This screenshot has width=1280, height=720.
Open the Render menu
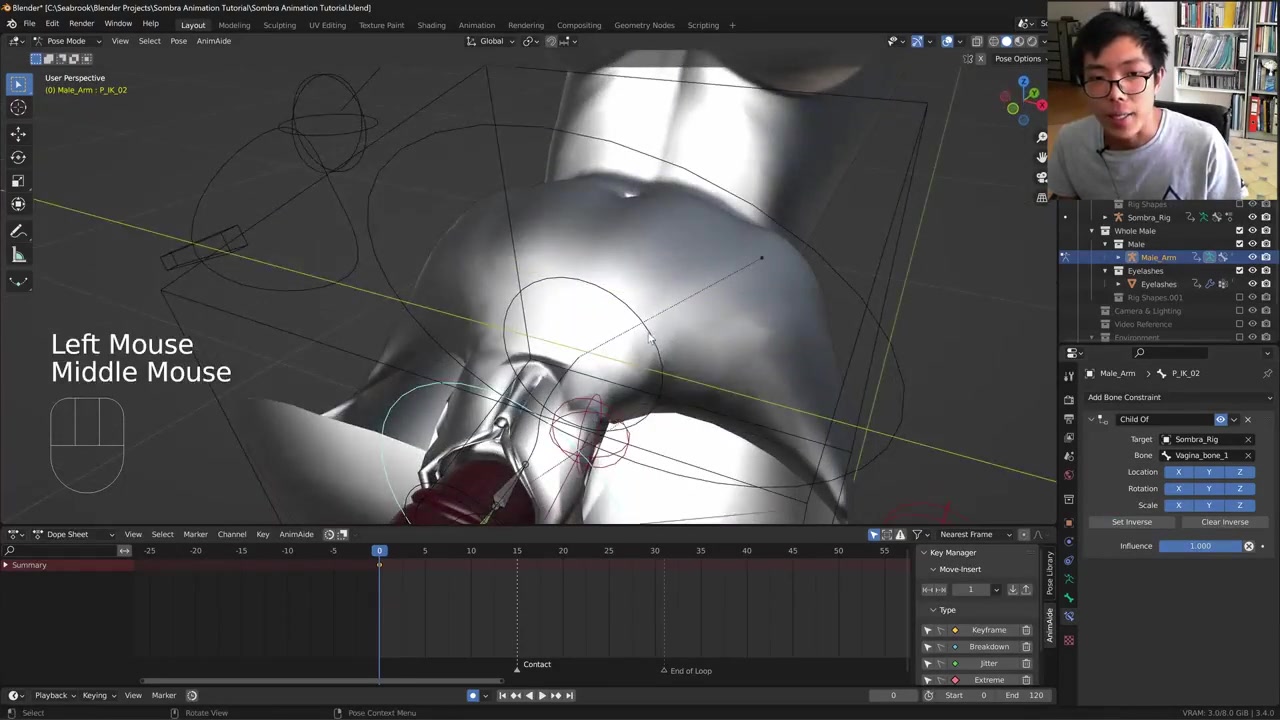[x=81, y=23]
